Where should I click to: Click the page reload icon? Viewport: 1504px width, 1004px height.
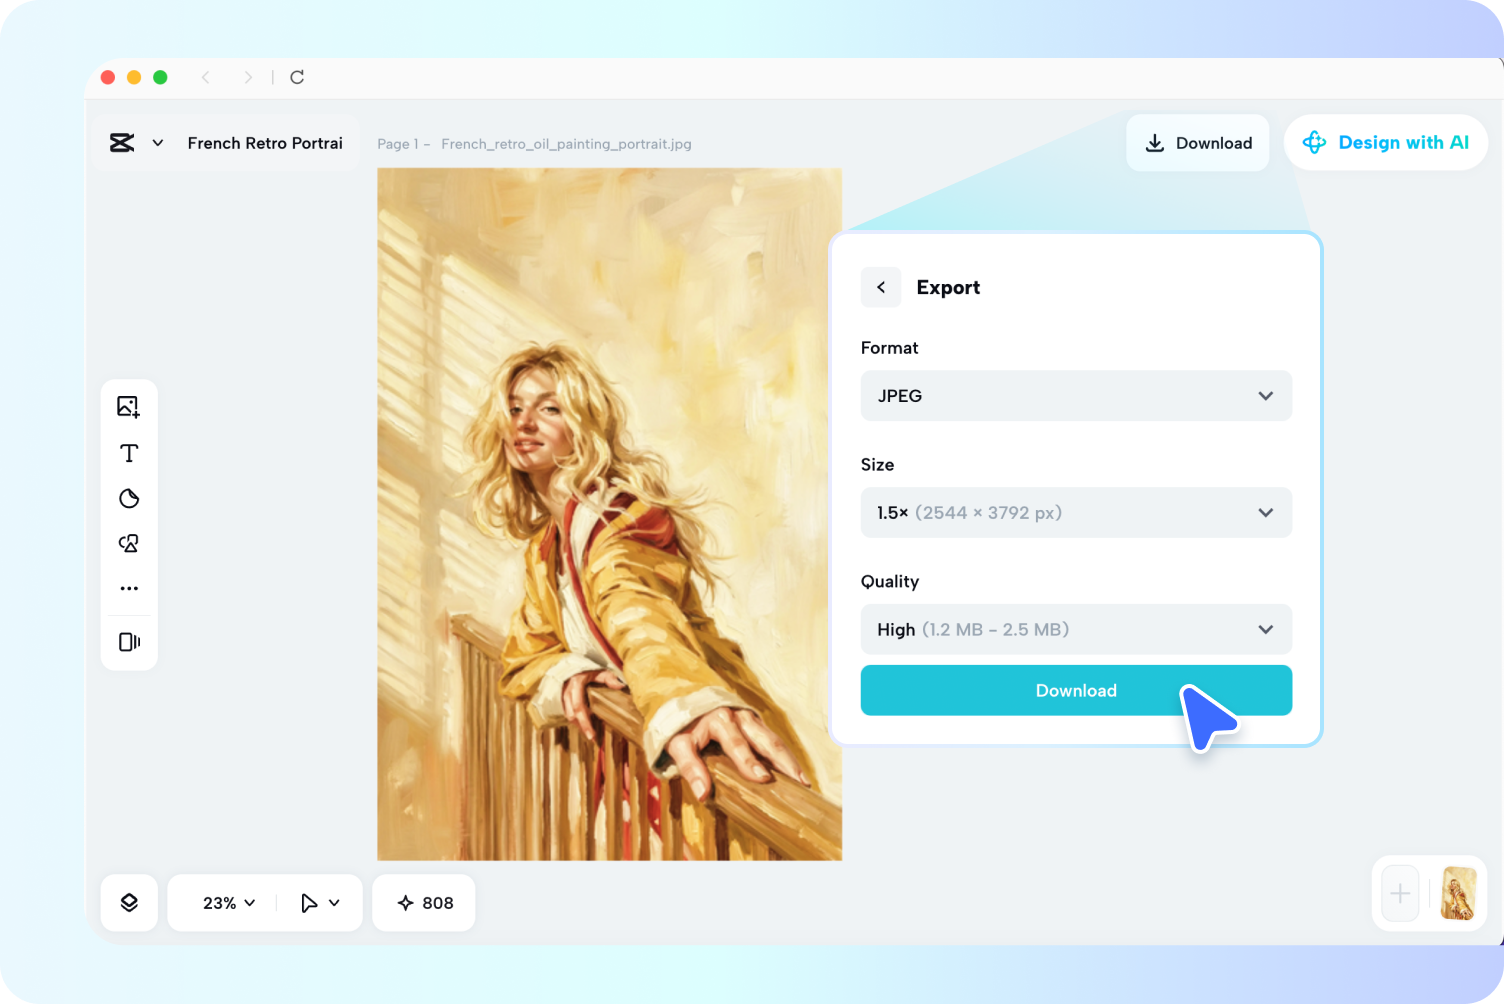296,77
